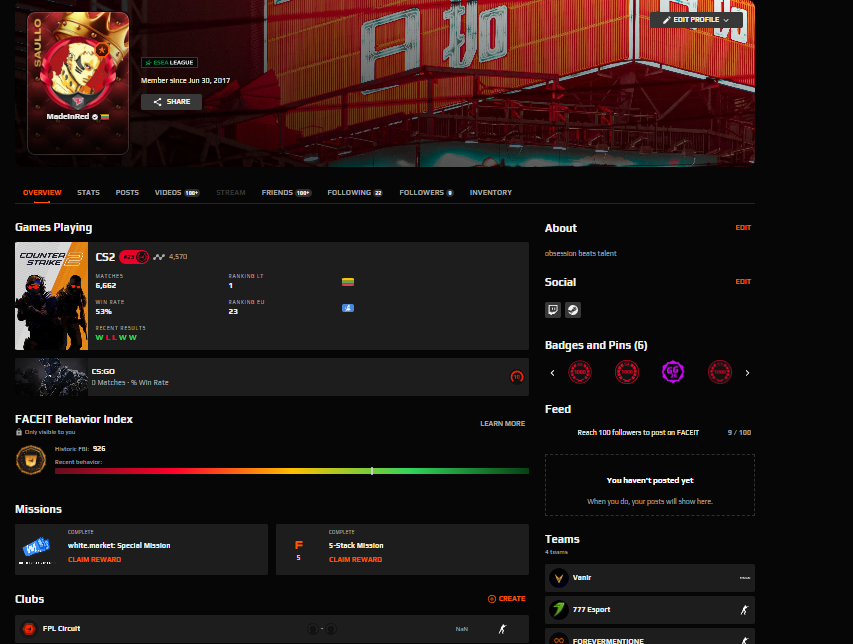Click the Vanir team name
This screenshot has width=853, height=644.
click(582, 578)
